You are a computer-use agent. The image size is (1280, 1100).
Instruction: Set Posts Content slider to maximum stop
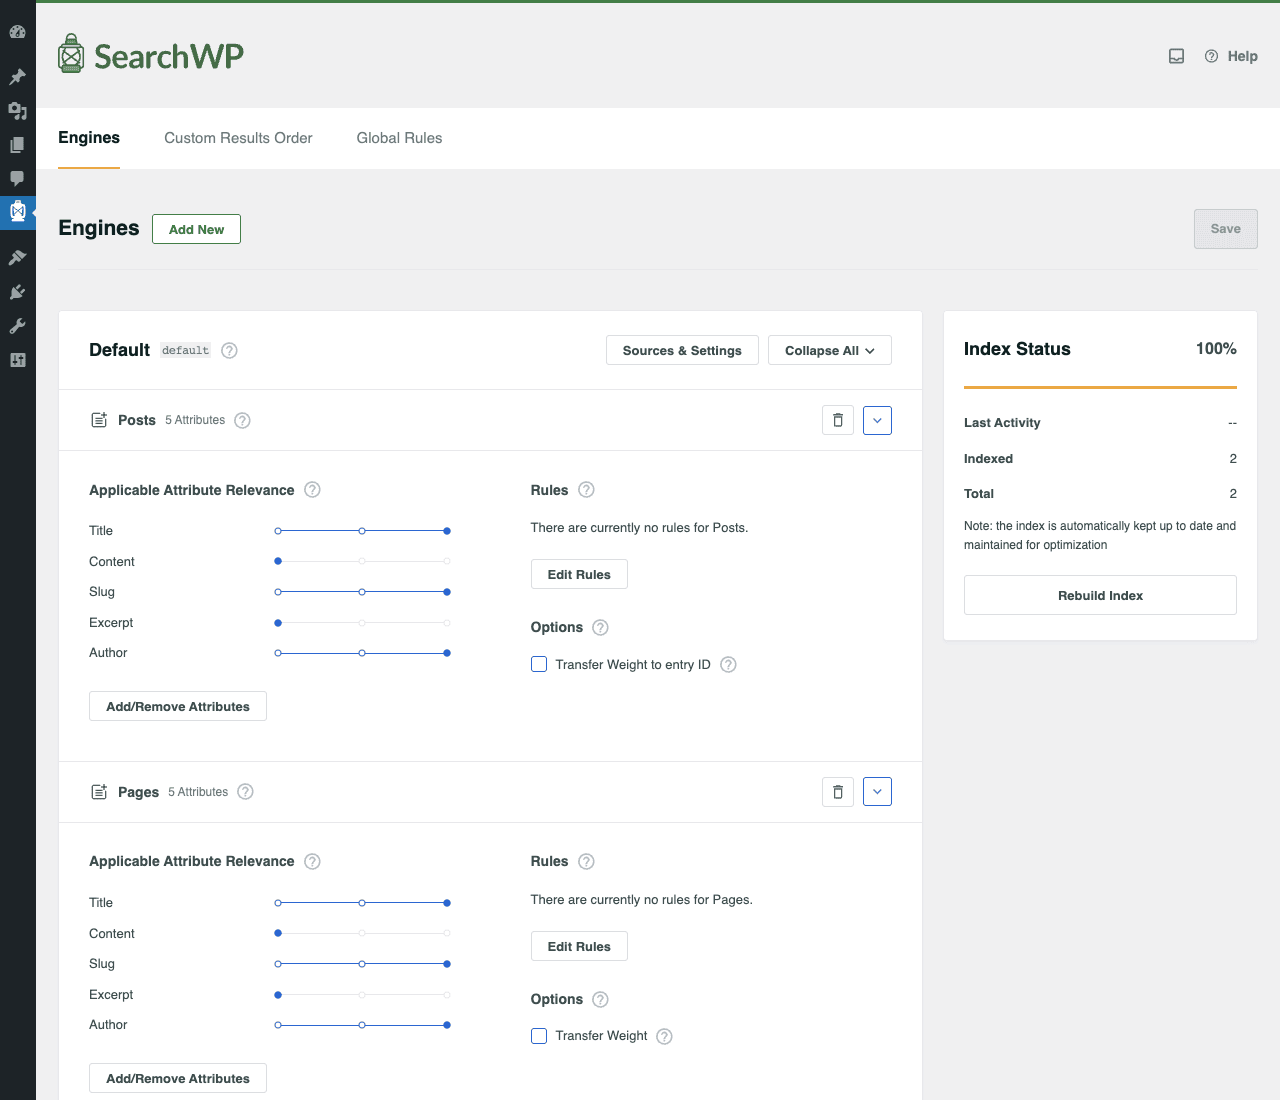pyautogui.click(x=447, y=561)
